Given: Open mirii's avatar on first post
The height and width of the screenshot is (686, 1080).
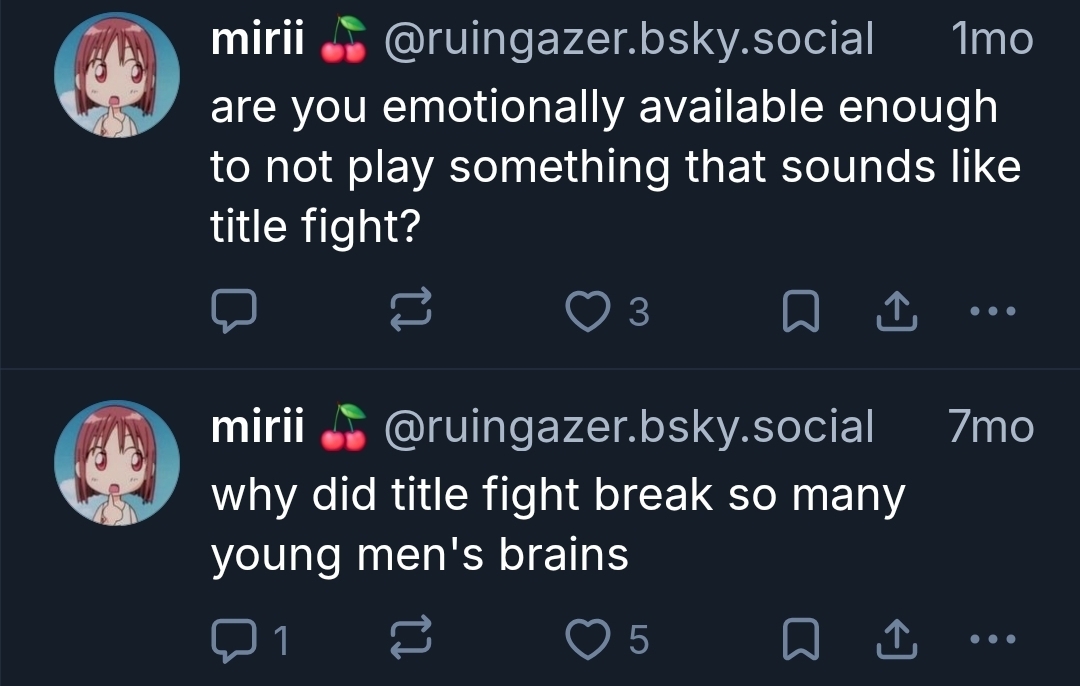Looking at the screenshot, I should [116, 75].
